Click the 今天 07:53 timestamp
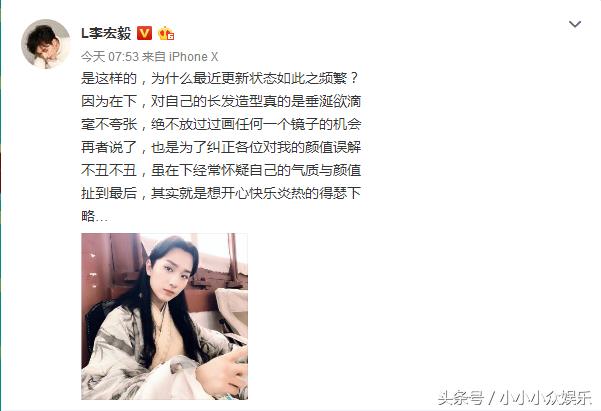This screenshot has width=601, height=411. [x=110, y=57]
